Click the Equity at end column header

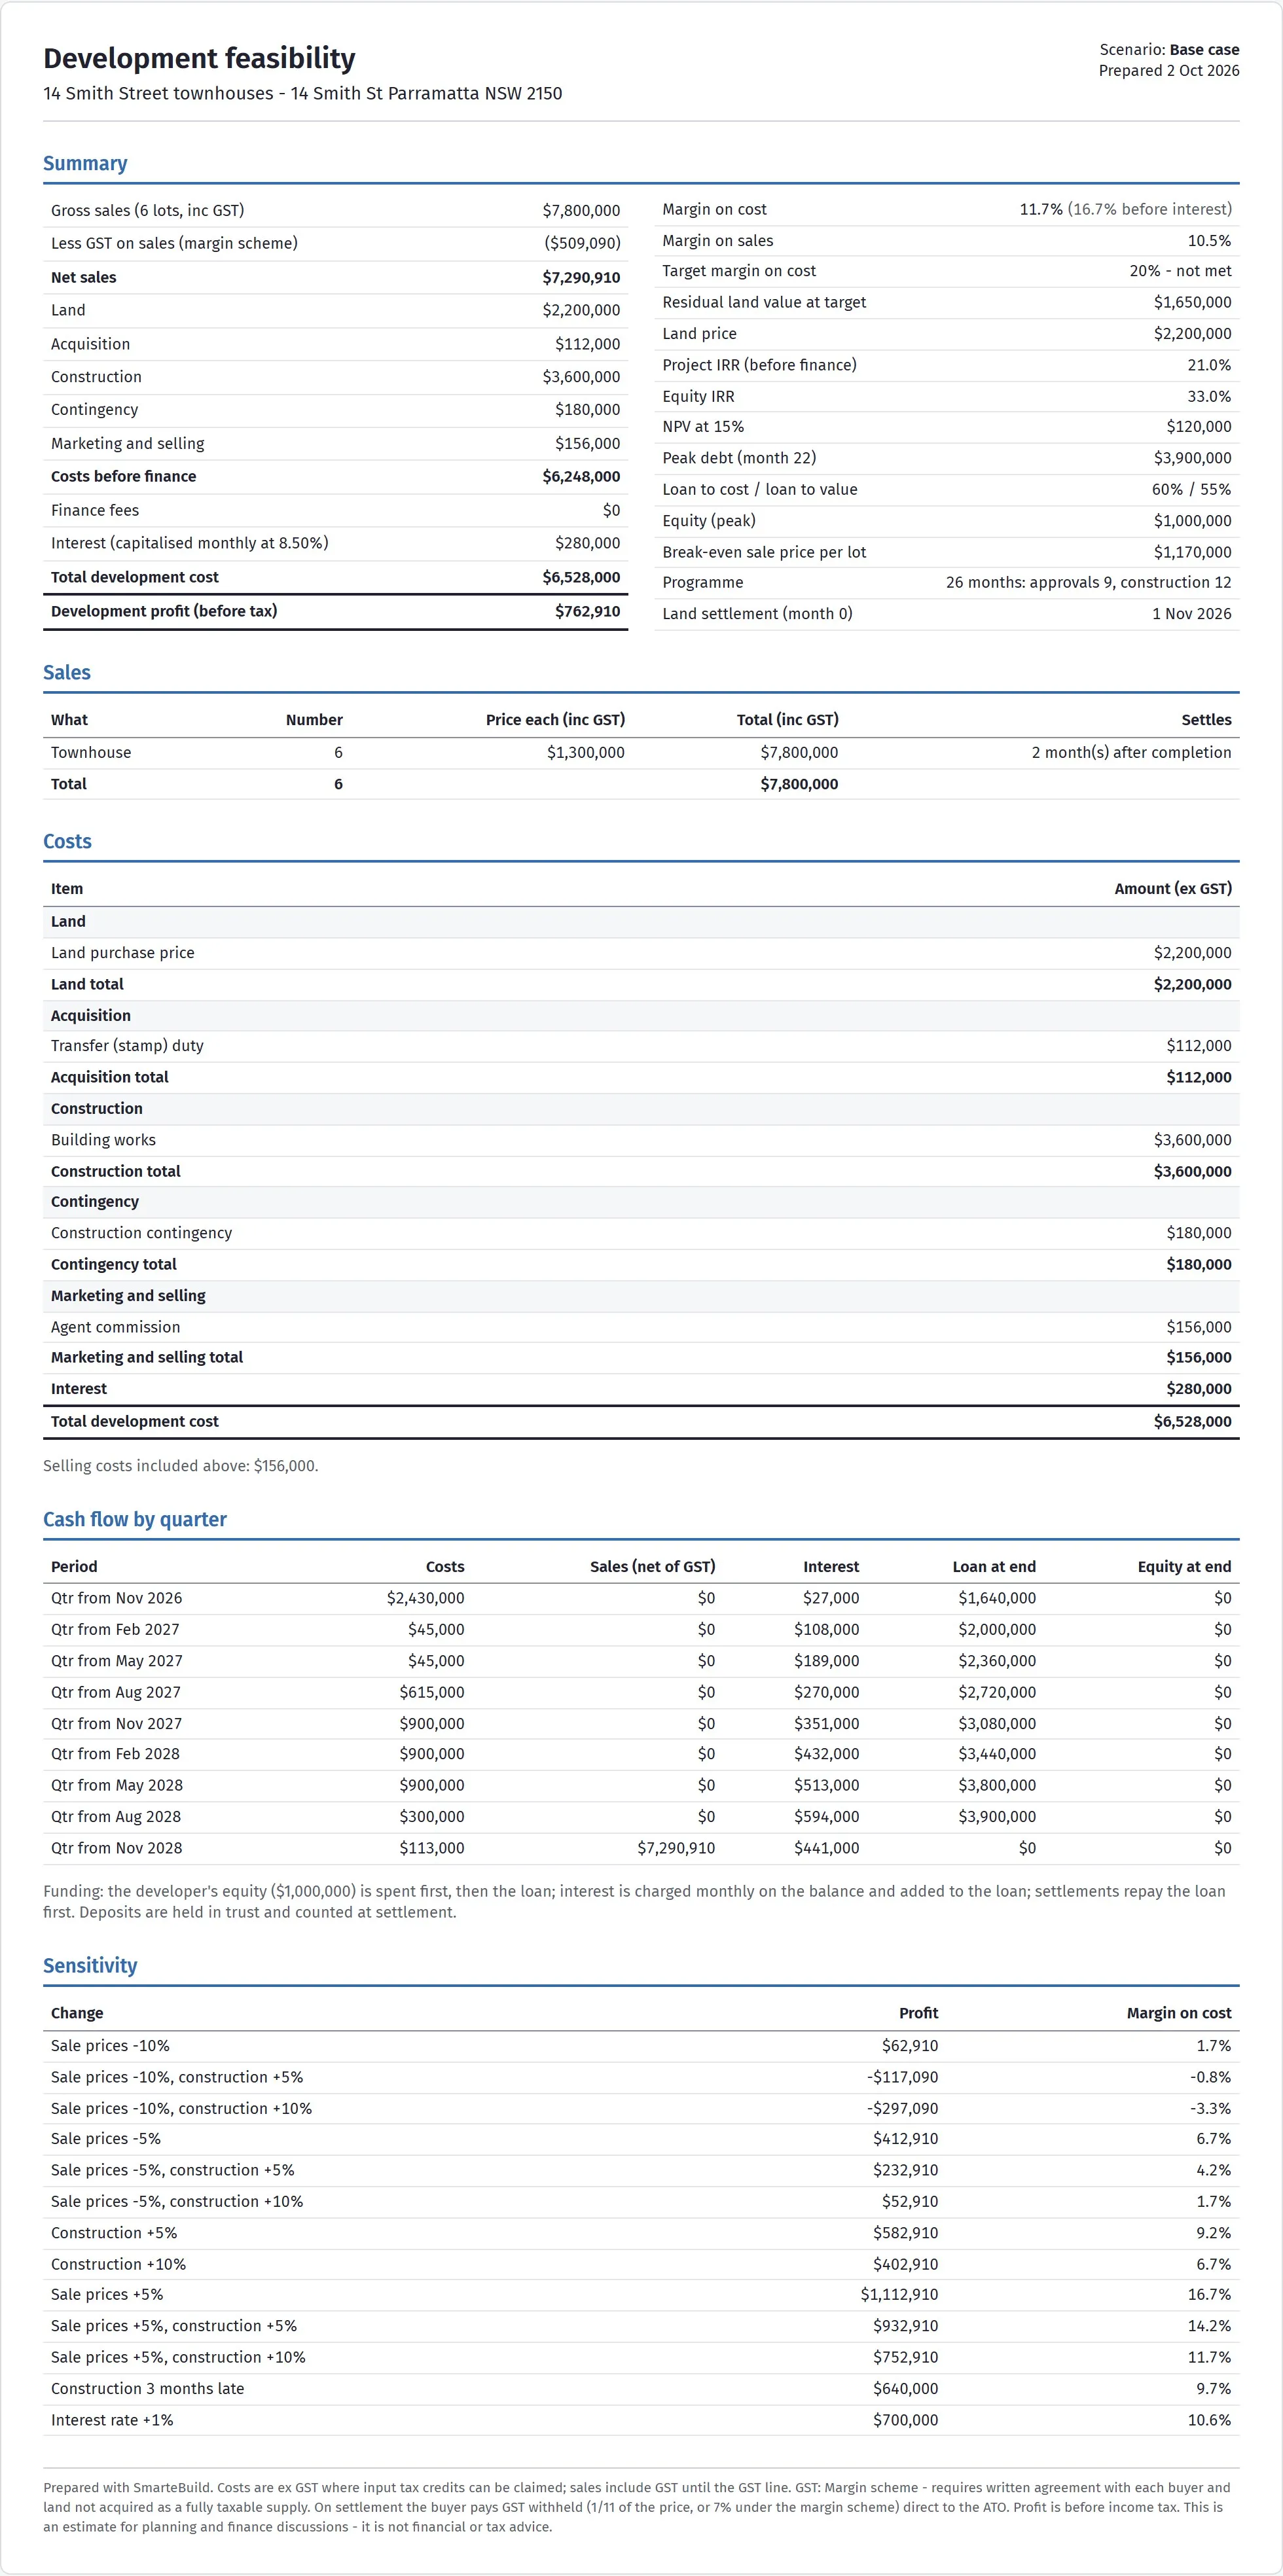pyautogui.click(x=1184, y=1567)
